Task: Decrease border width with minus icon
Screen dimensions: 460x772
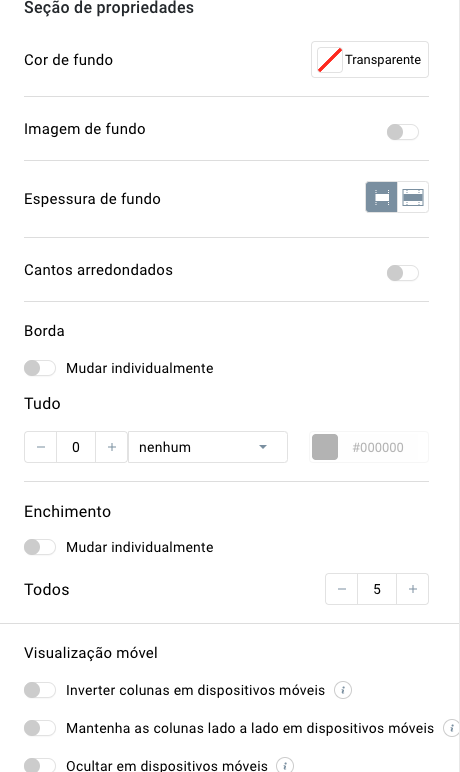Action: coord(41,447)
